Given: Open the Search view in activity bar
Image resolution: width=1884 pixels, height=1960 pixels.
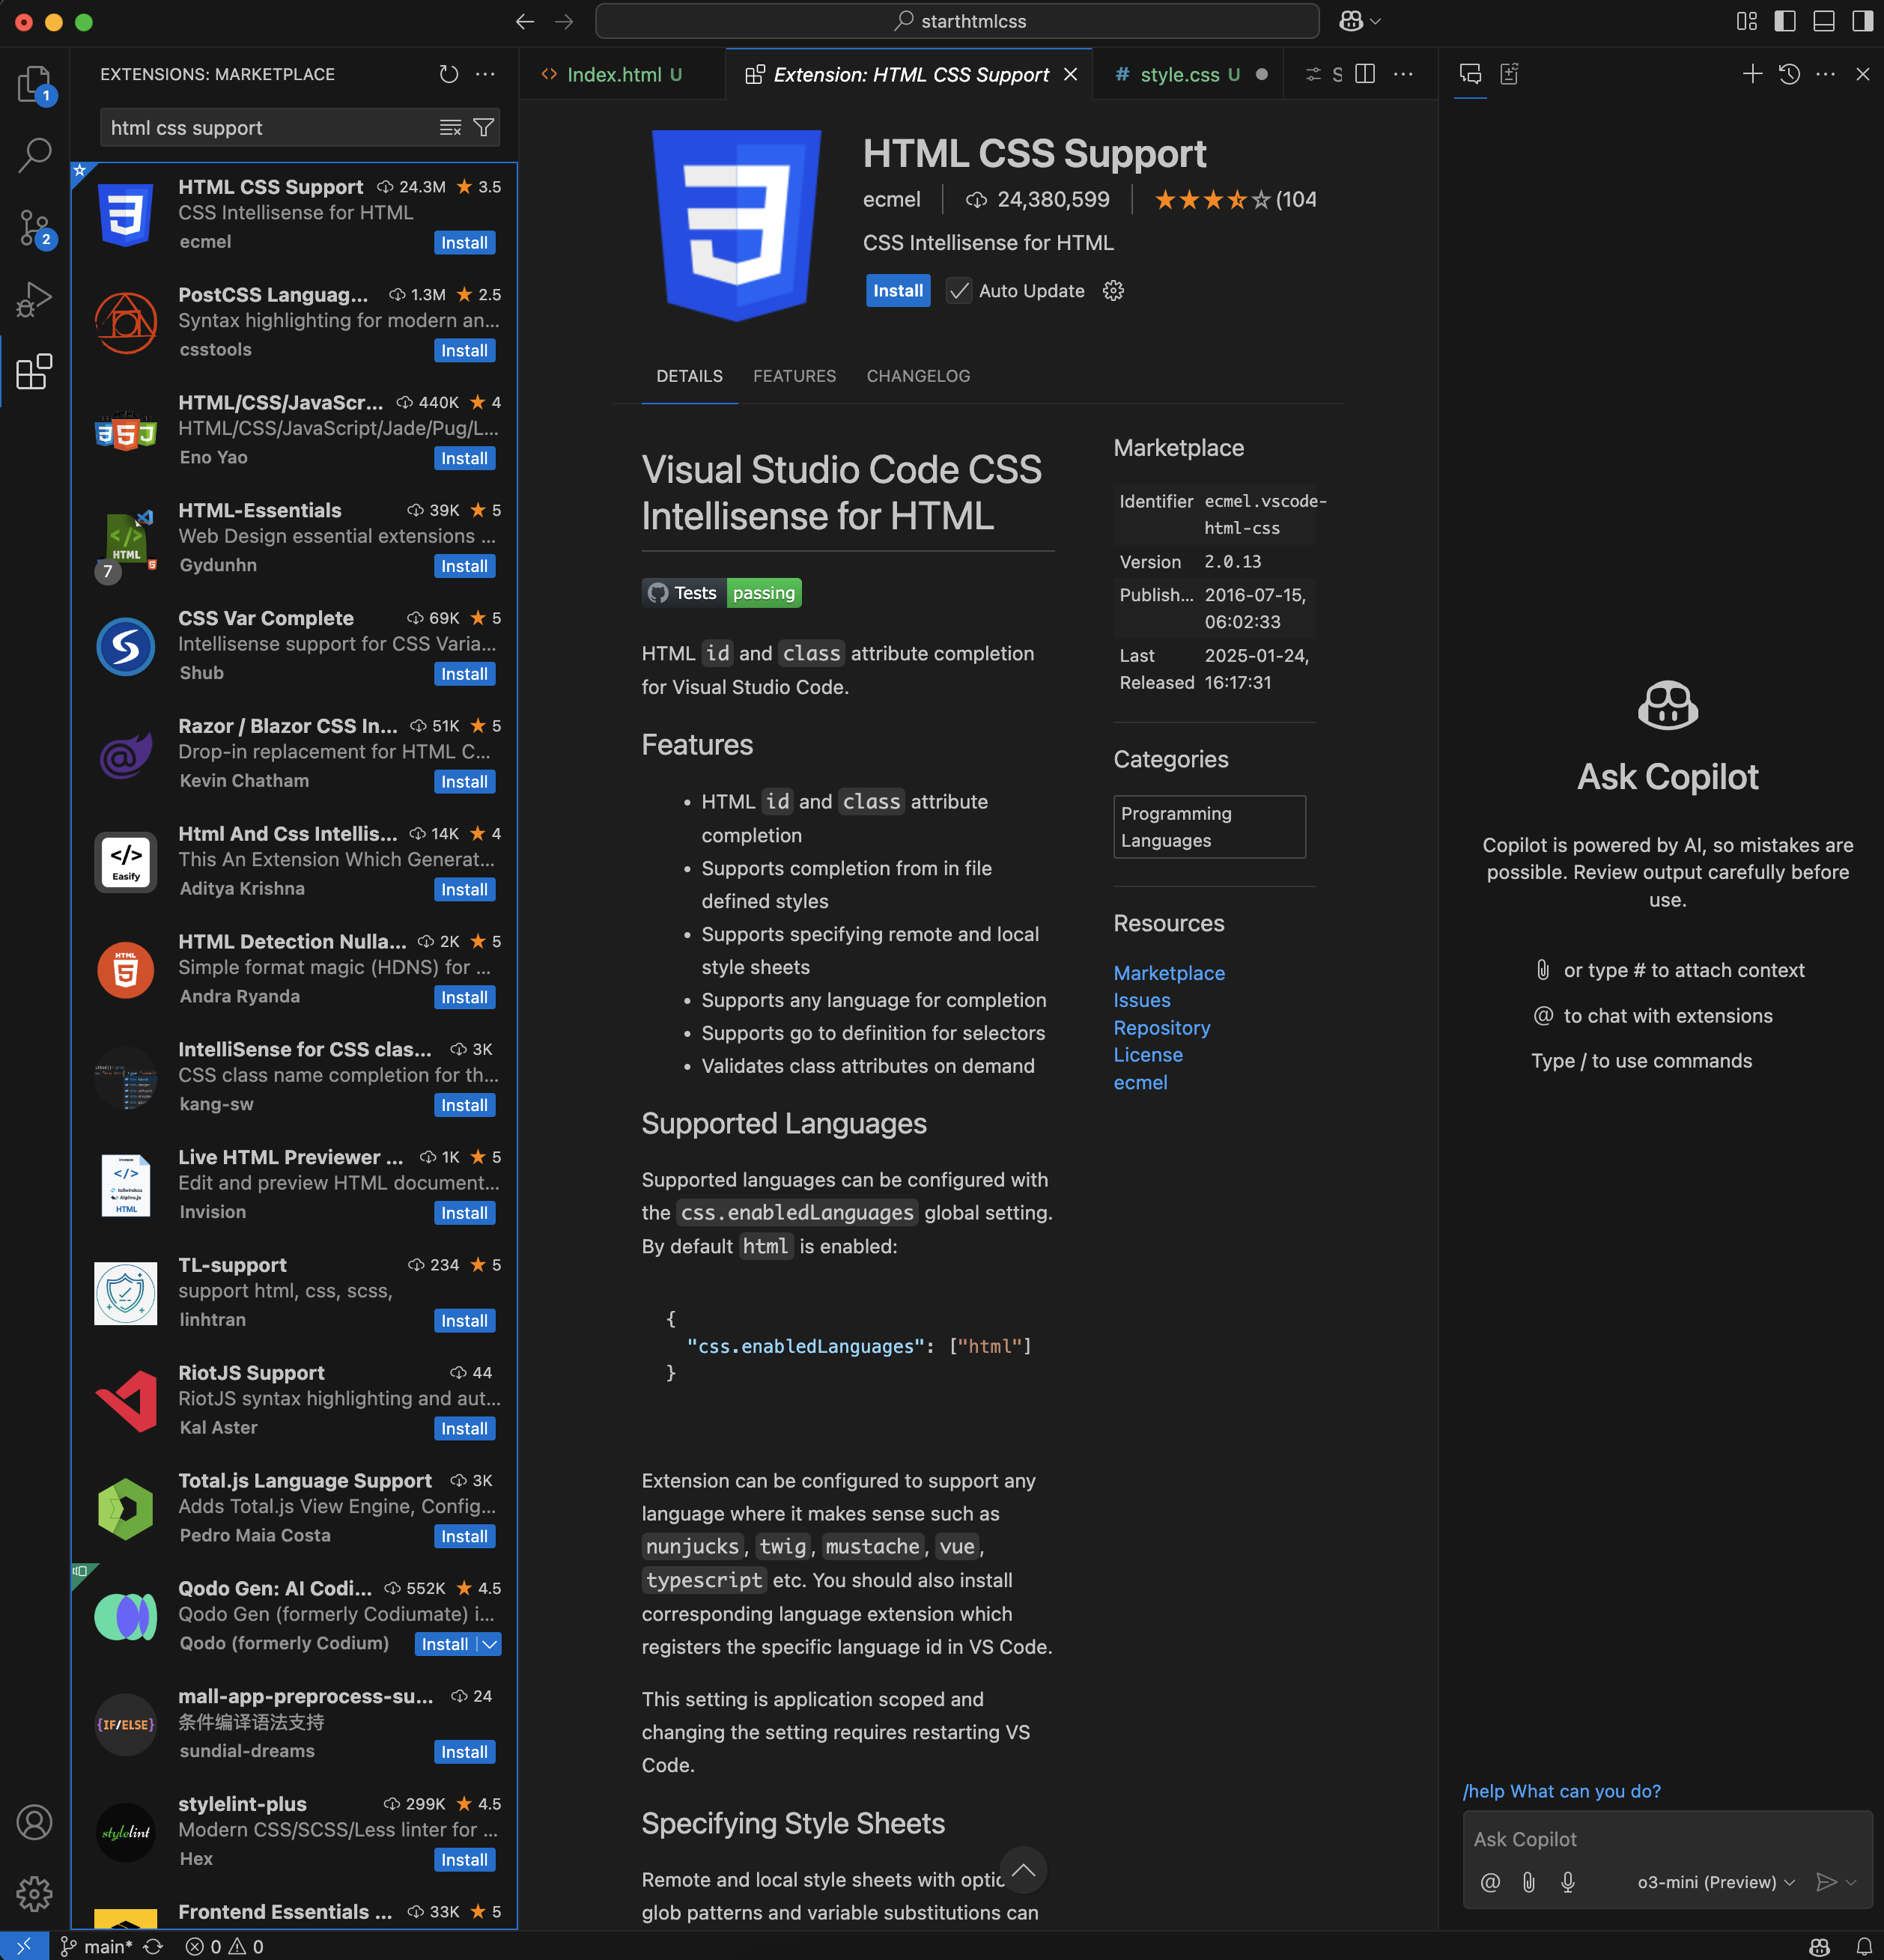Looking at the screenshot, I should pyautogui.click(x=34, y=156).
